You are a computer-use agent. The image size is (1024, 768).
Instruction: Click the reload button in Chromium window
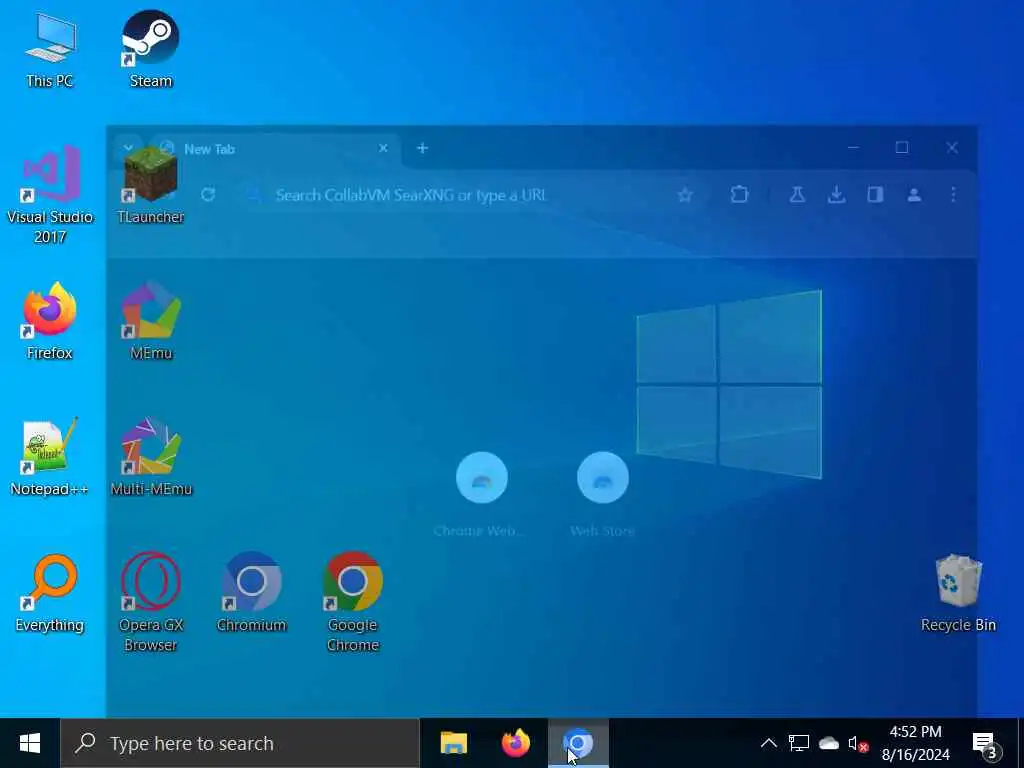pos(208,195)
